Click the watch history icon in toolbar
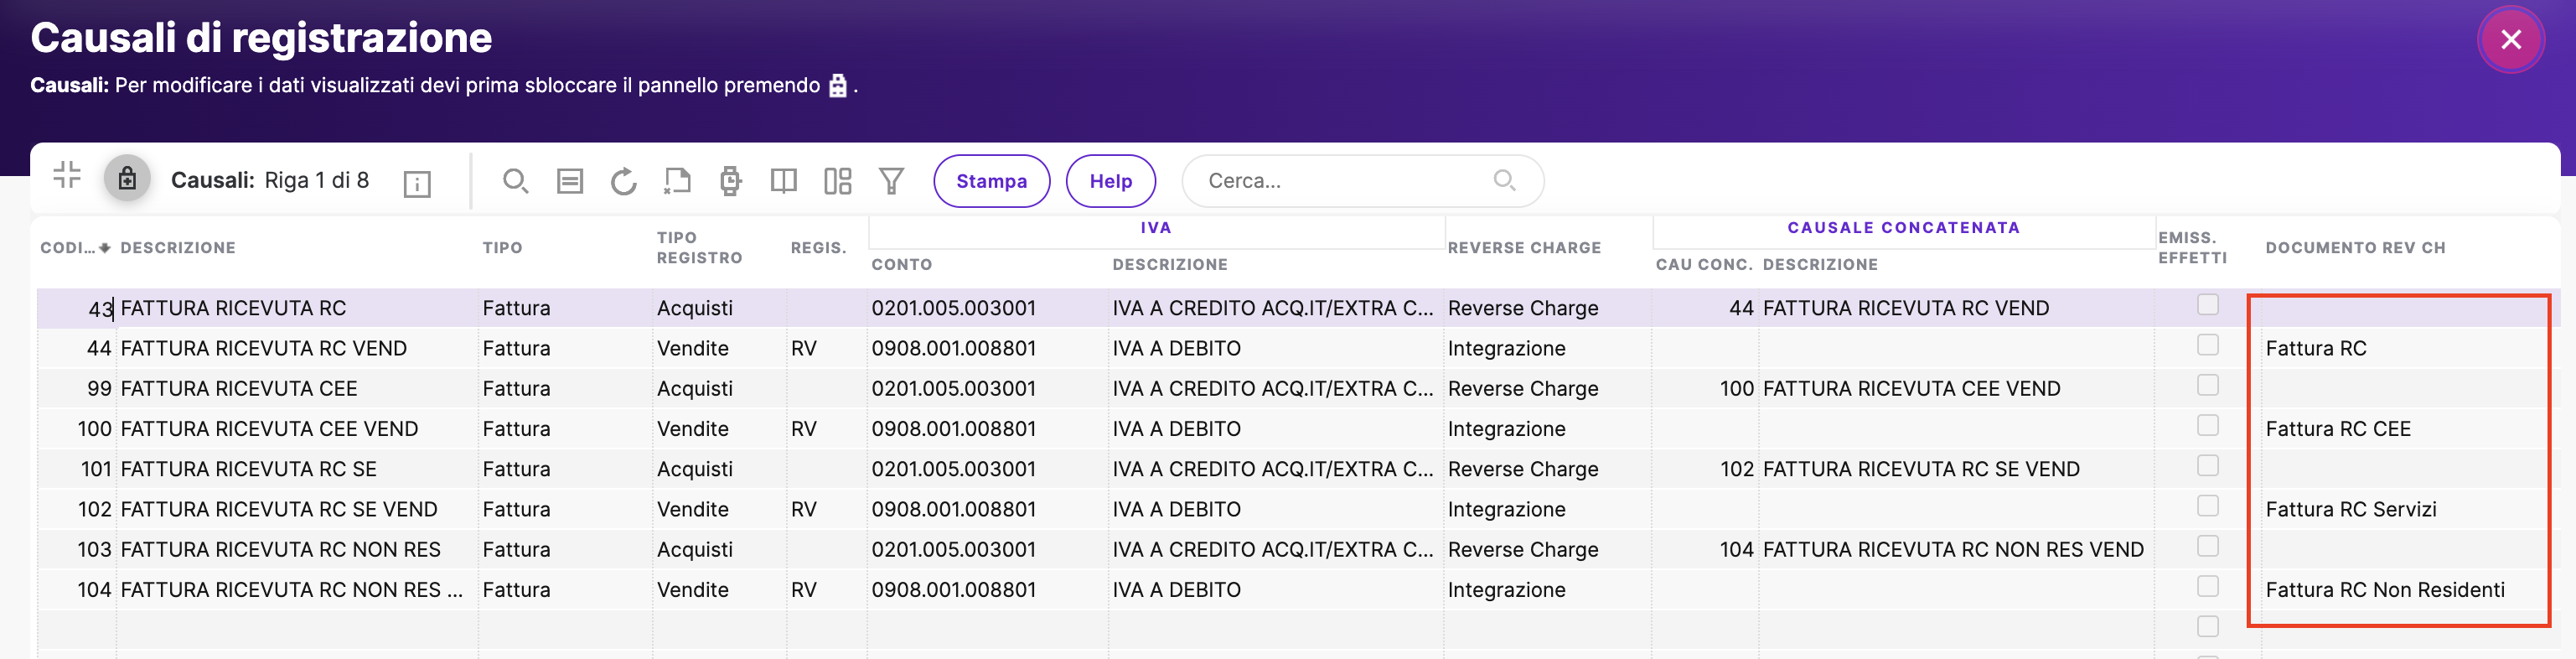Image resolution: width=2576 pixels, height=659 pixels. [x=730, y=181]
